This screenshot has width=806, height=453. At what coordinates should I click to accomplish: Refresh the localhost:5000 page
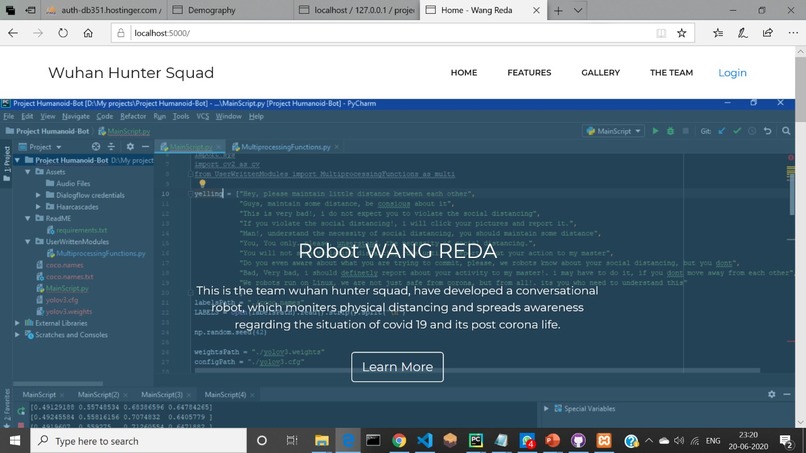(x=63, y=33)
